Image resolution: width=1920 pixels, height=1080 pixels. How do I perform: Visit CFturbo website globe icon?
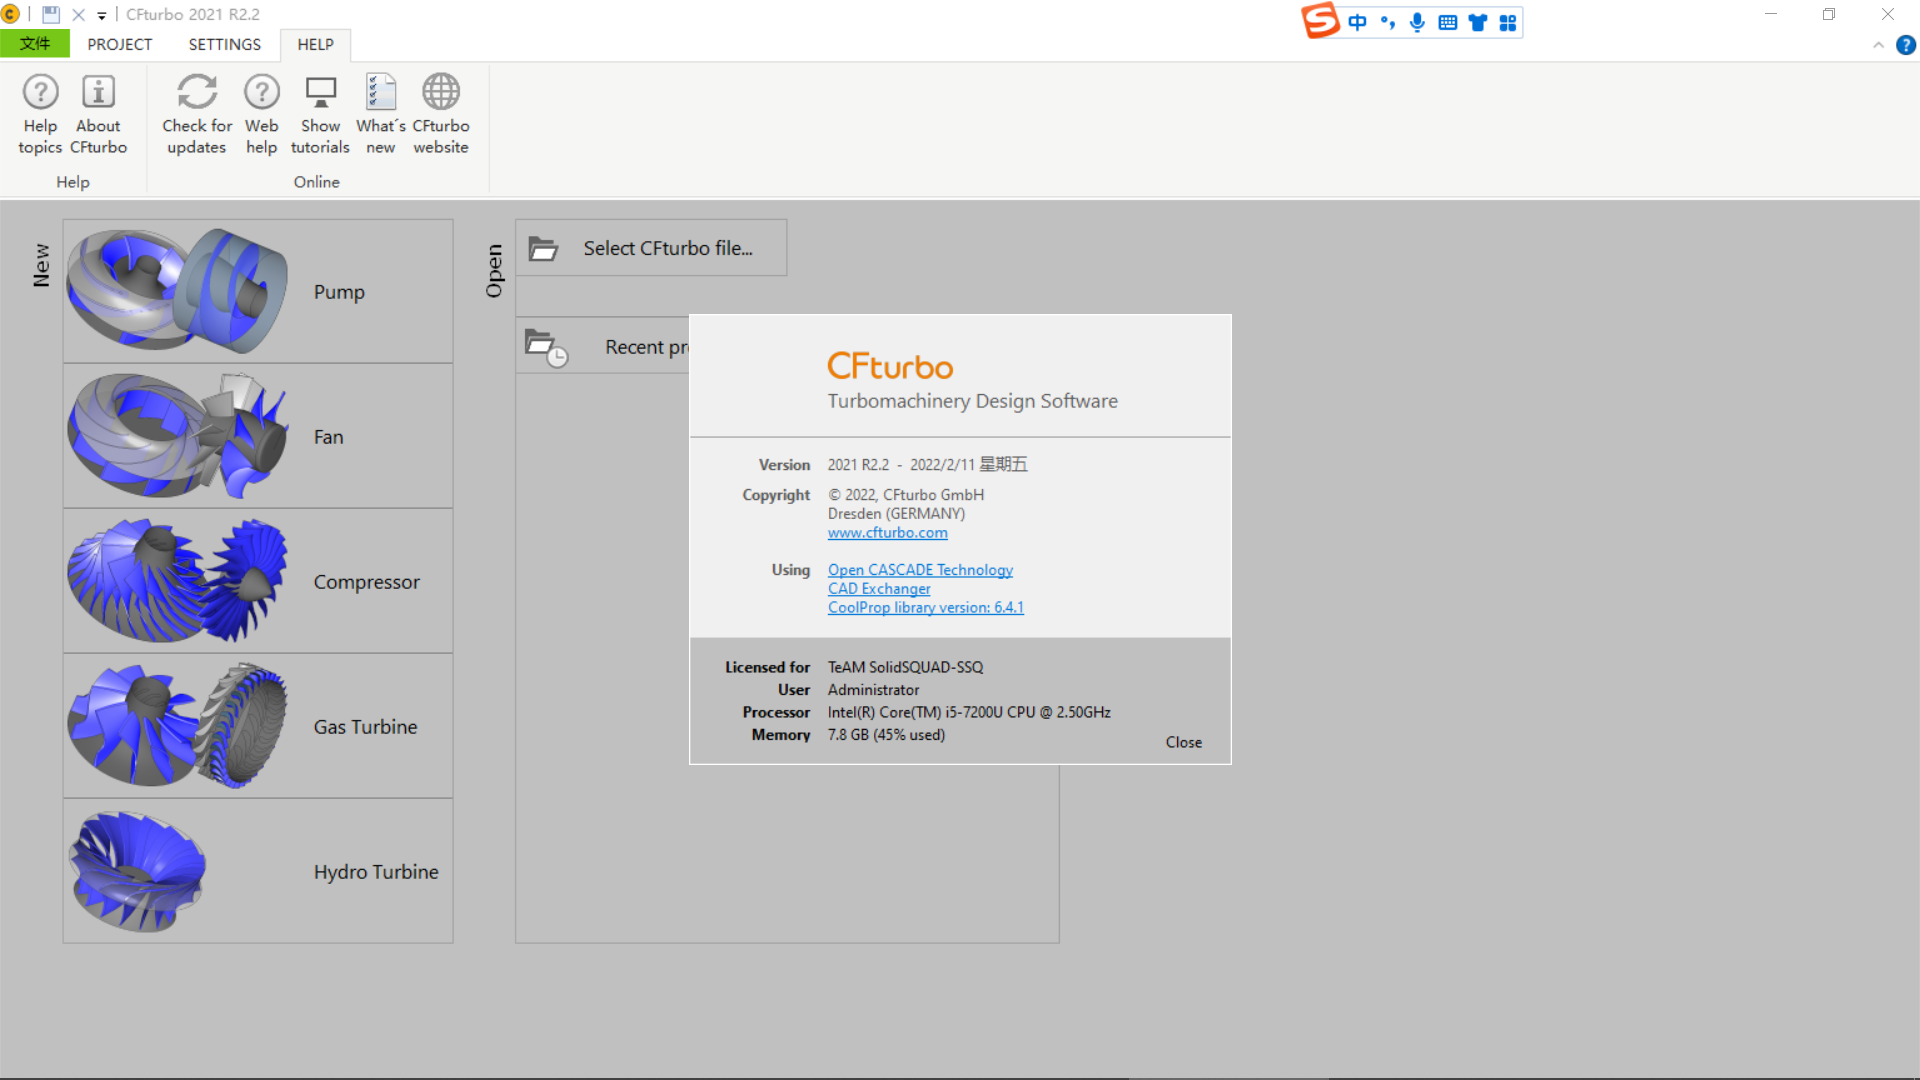point(441,93)
